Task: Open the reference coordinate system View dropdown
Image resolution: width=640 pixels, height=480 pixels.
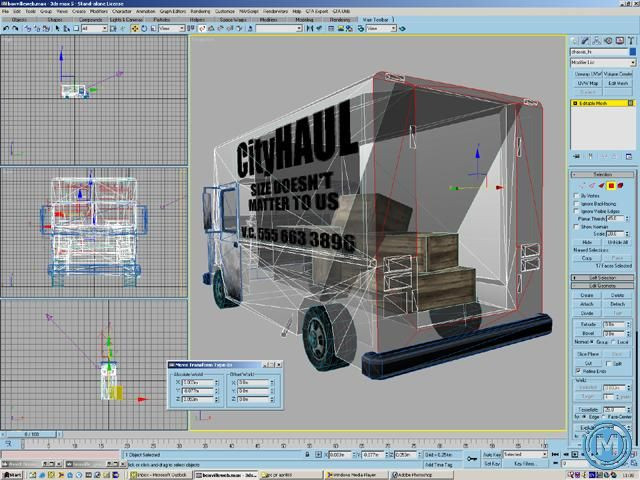Action: (x=171, y=29)
